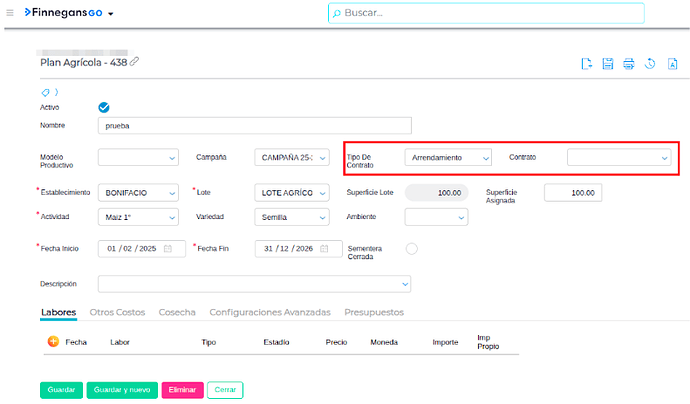The height and width of the screenshot is (404, 690).
Task: Click the document with letter A icon
Action: pos(673,64)
